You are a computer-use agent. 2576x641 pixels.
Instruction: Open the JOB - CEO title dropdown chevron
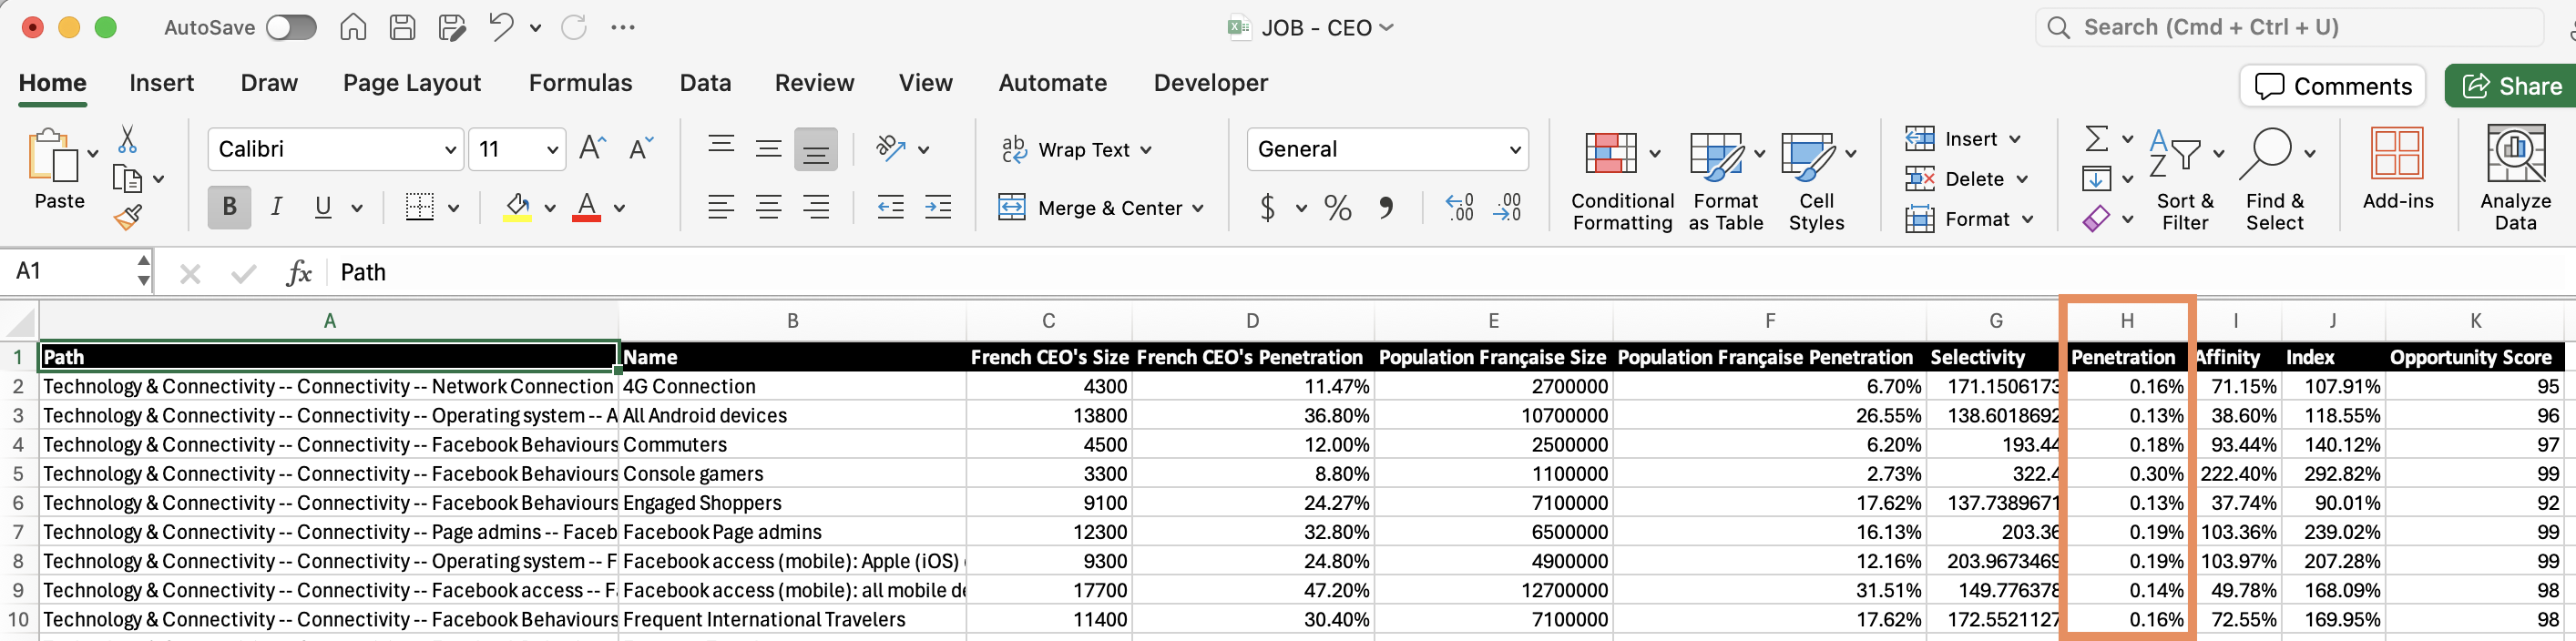click(1386, 27)
